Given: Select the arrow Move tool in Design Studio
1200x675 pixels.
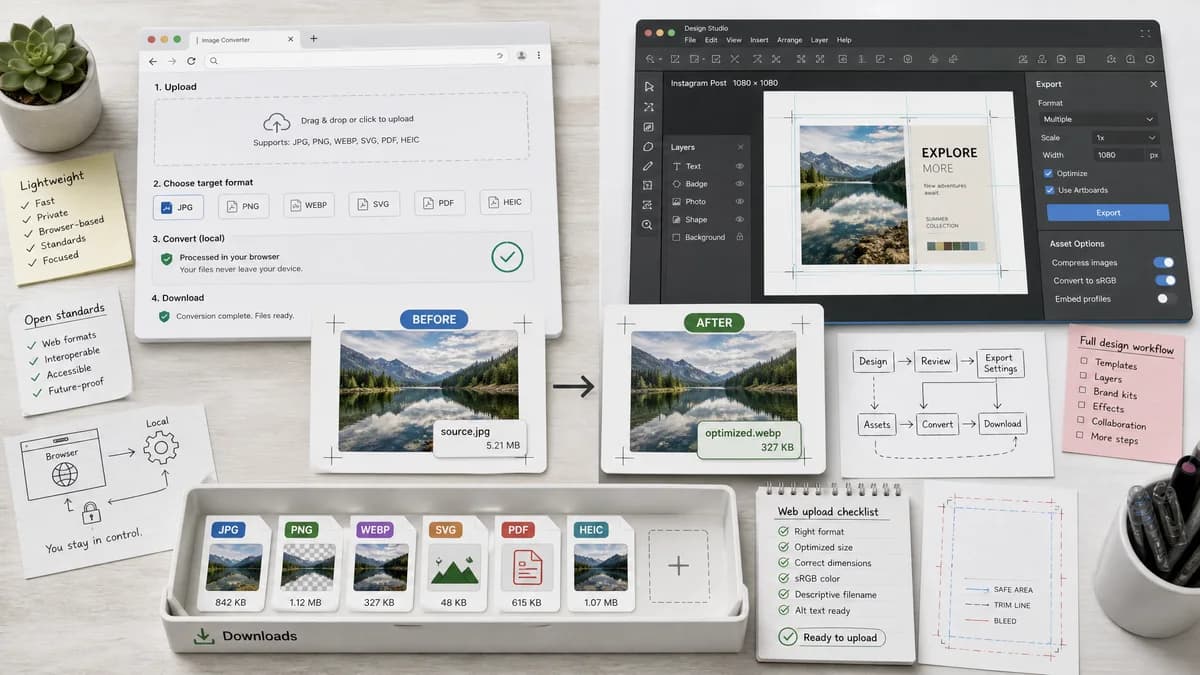Looking at the screenshot, I should 649,86.
